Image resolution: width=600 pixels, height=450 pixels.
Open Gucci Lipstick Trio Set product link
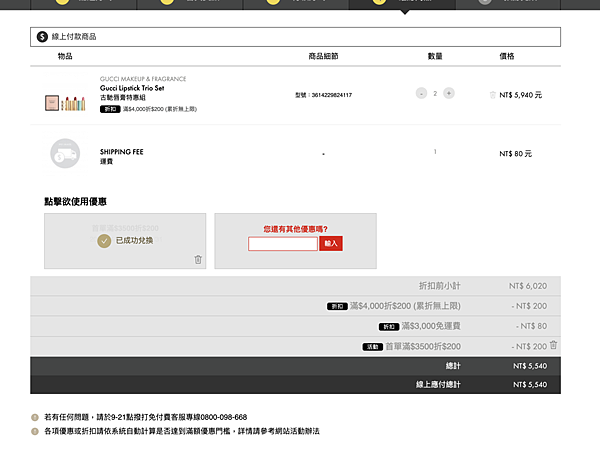(x=132, y=88)
